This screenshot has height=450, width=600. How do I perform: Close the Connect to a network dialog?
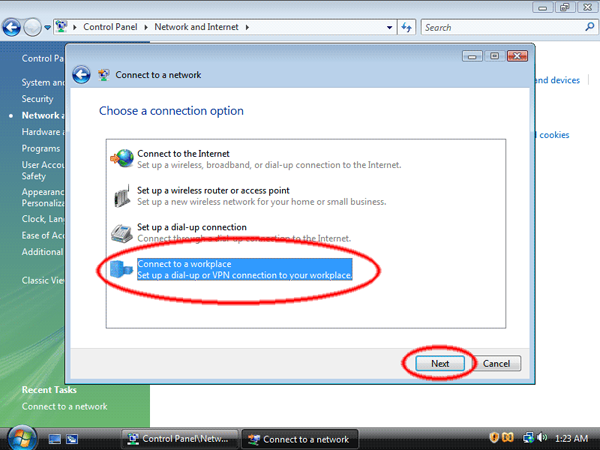[517, 56]
